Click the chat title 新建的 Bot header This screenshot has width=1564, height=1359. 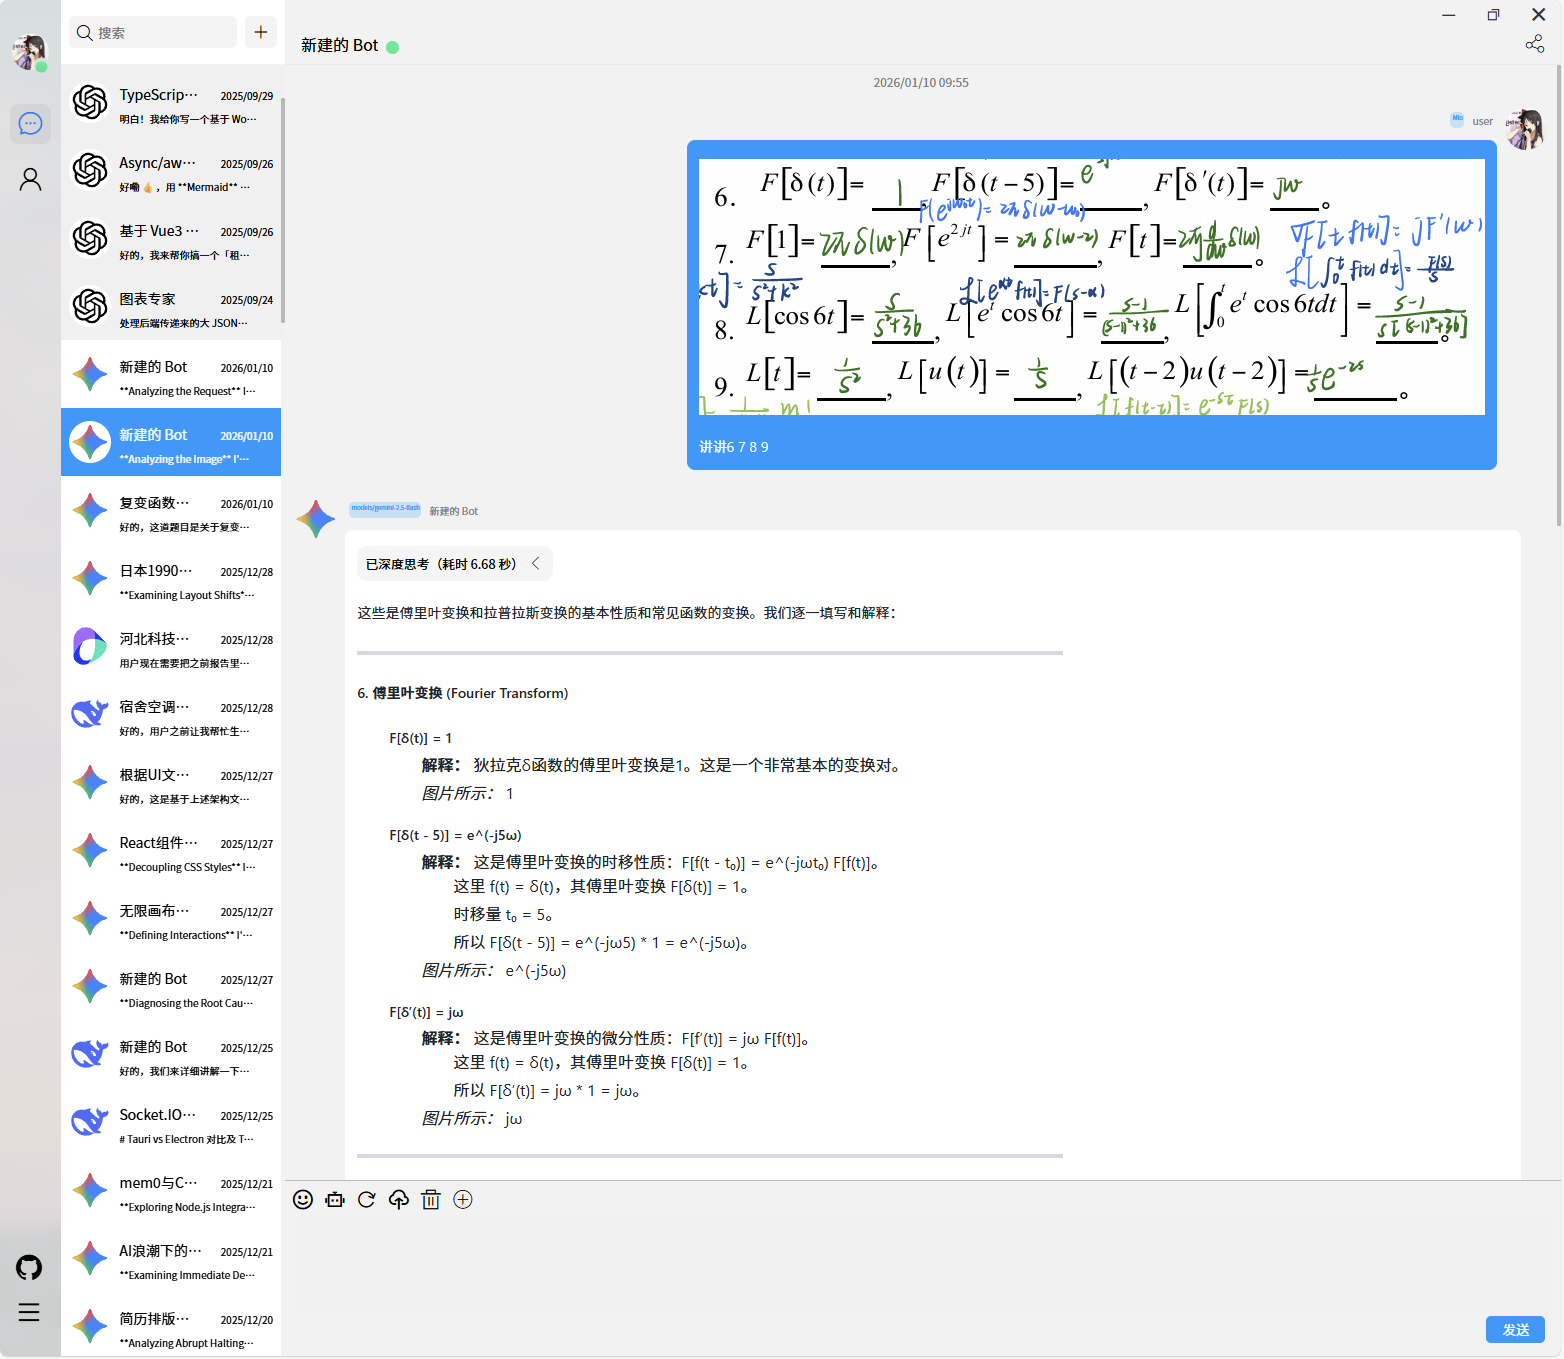(x=339, y=45)
